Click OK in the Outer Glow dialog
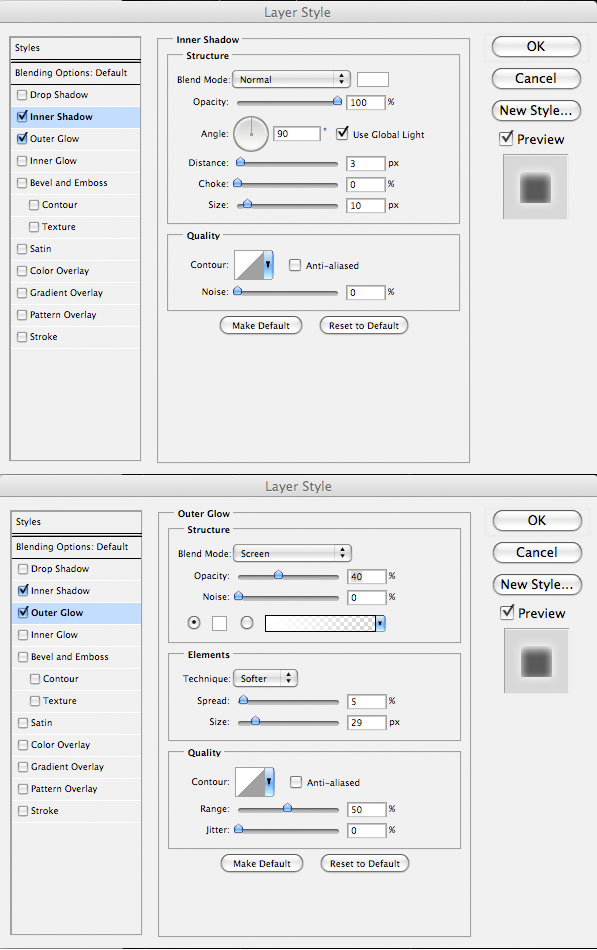The width and height of the screenshot is (597, 950). [x=537, y=520]
